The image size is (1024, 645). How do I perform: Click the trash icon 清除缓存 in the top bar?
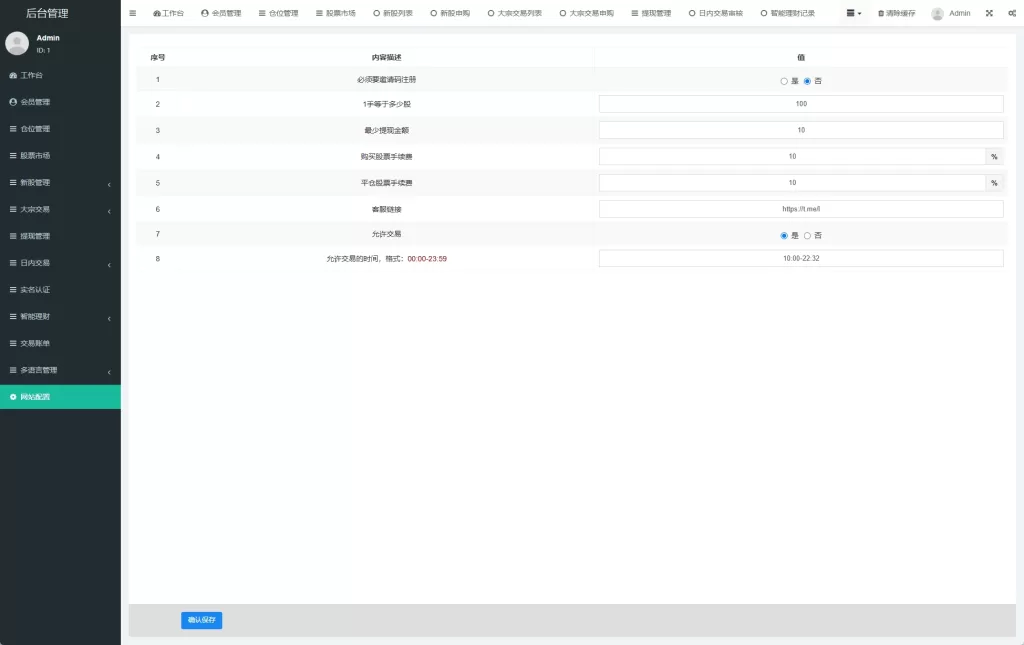(x=896, y=13)
